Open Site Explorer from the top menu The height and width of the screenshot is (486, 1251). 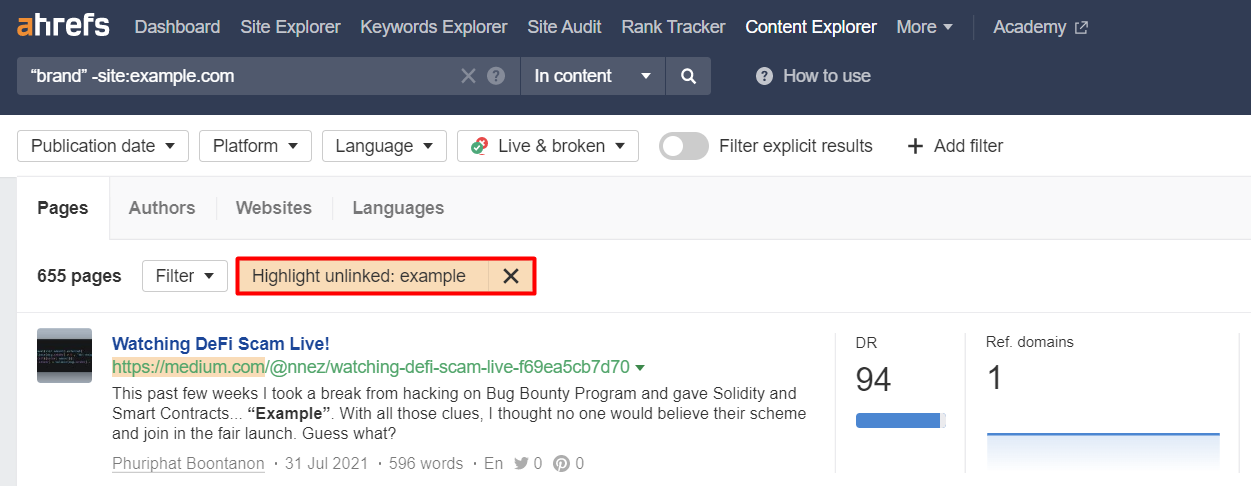[x=290, y=27]
